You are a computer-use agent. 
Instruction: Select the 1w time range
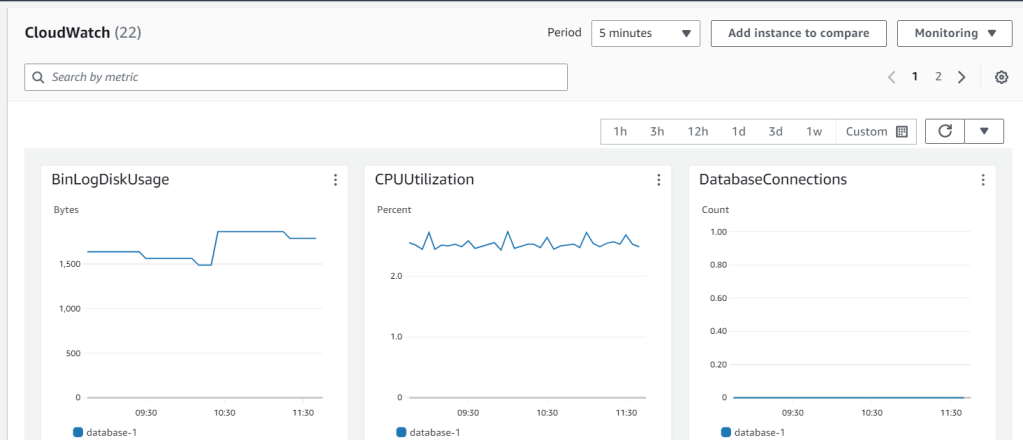(814, 132)
